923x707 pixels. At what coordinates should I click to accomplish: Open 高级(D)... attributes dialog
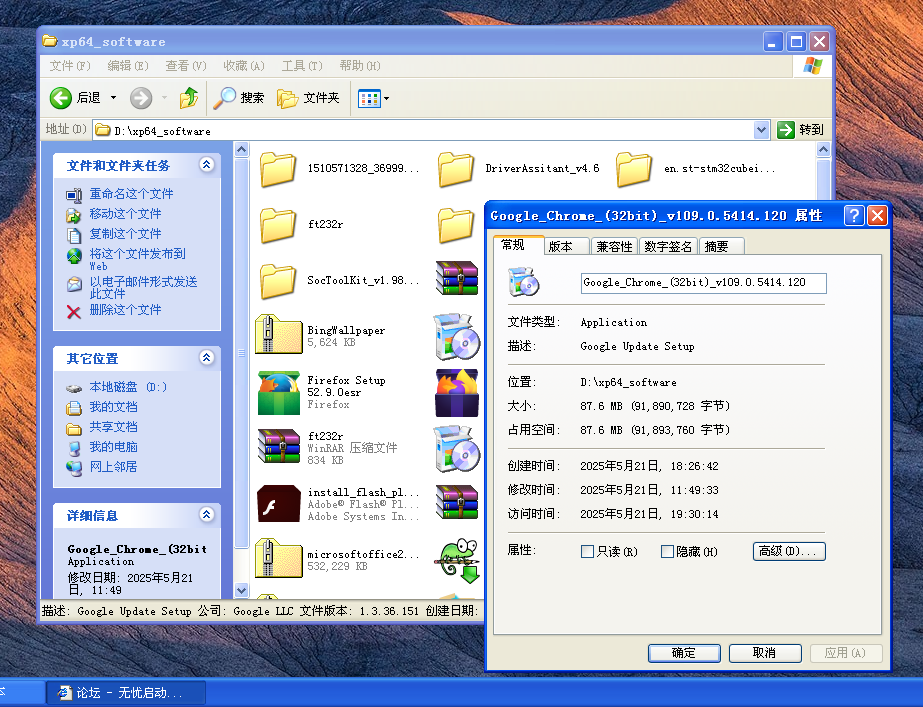click(x=789, y=552)
